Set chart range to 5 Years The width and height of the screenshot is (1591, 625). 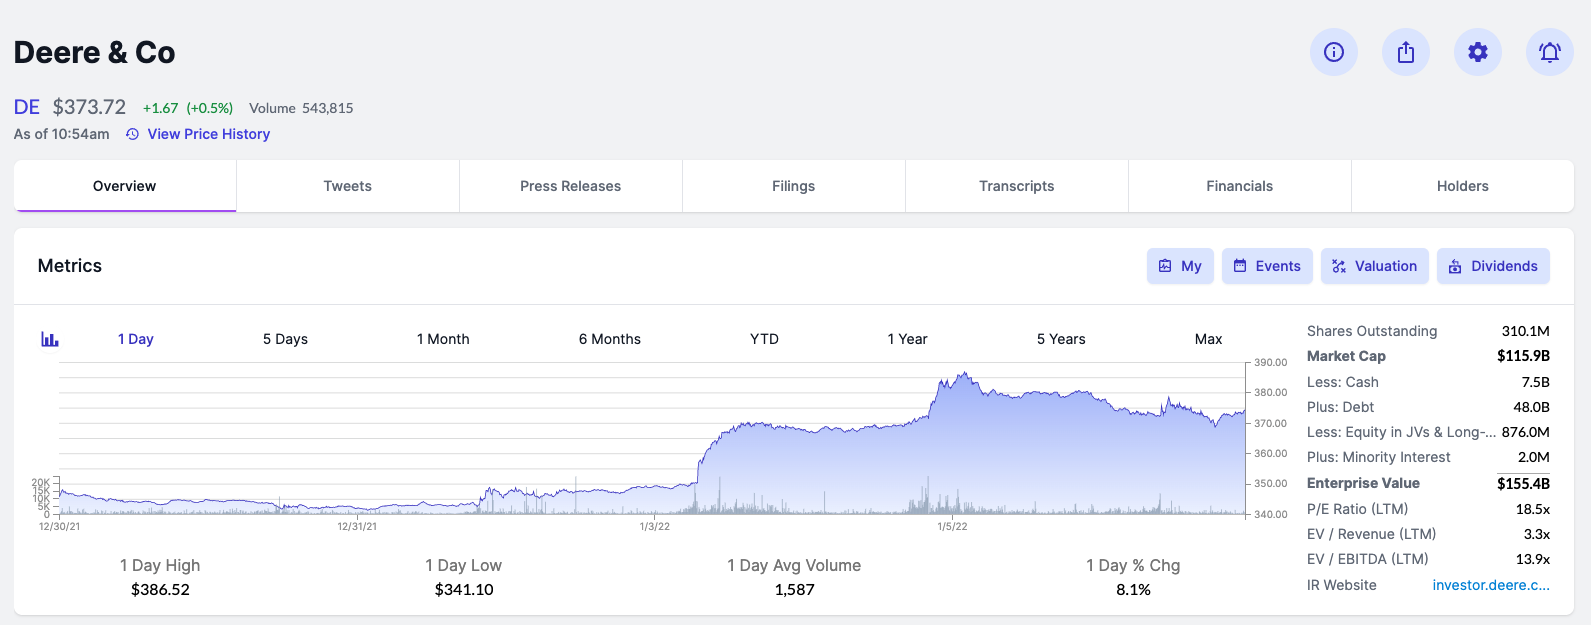coord(1060,339)
